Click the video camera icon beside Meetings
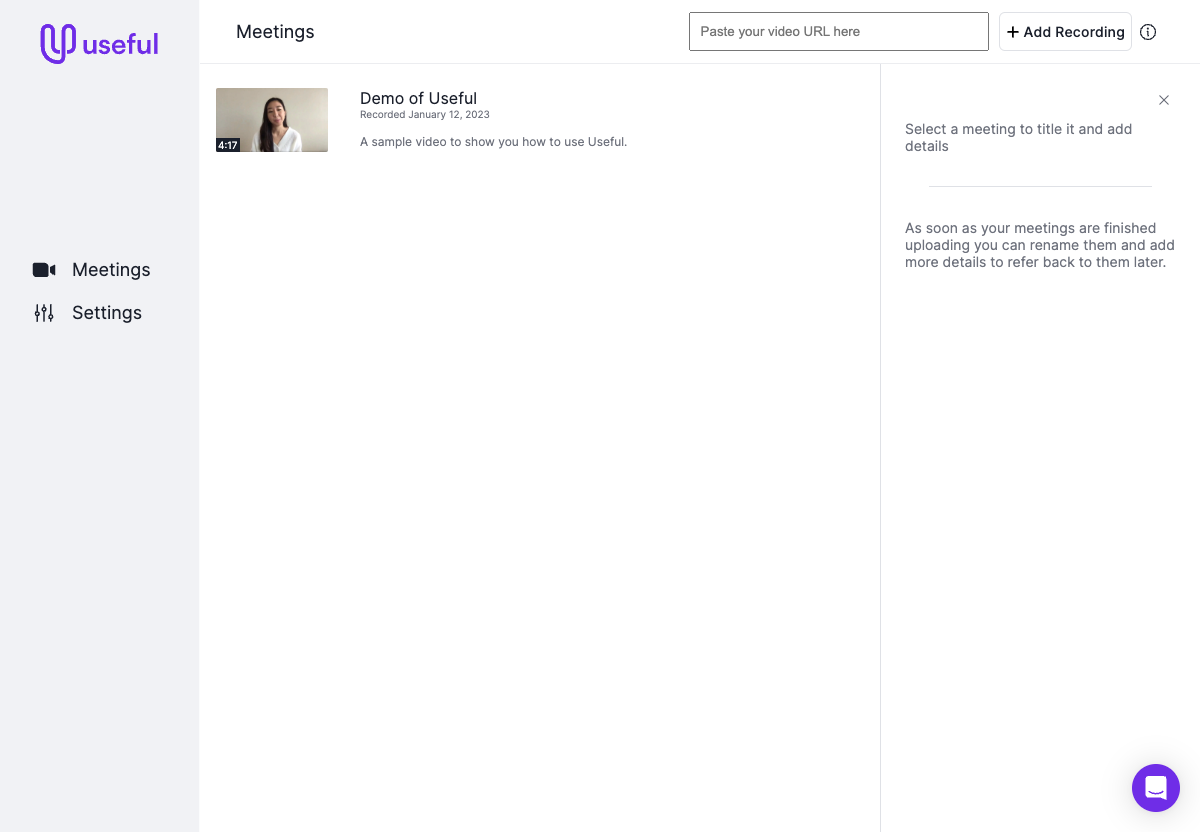The height and width of the screenshot is (832, 1200). coord(44,270)
